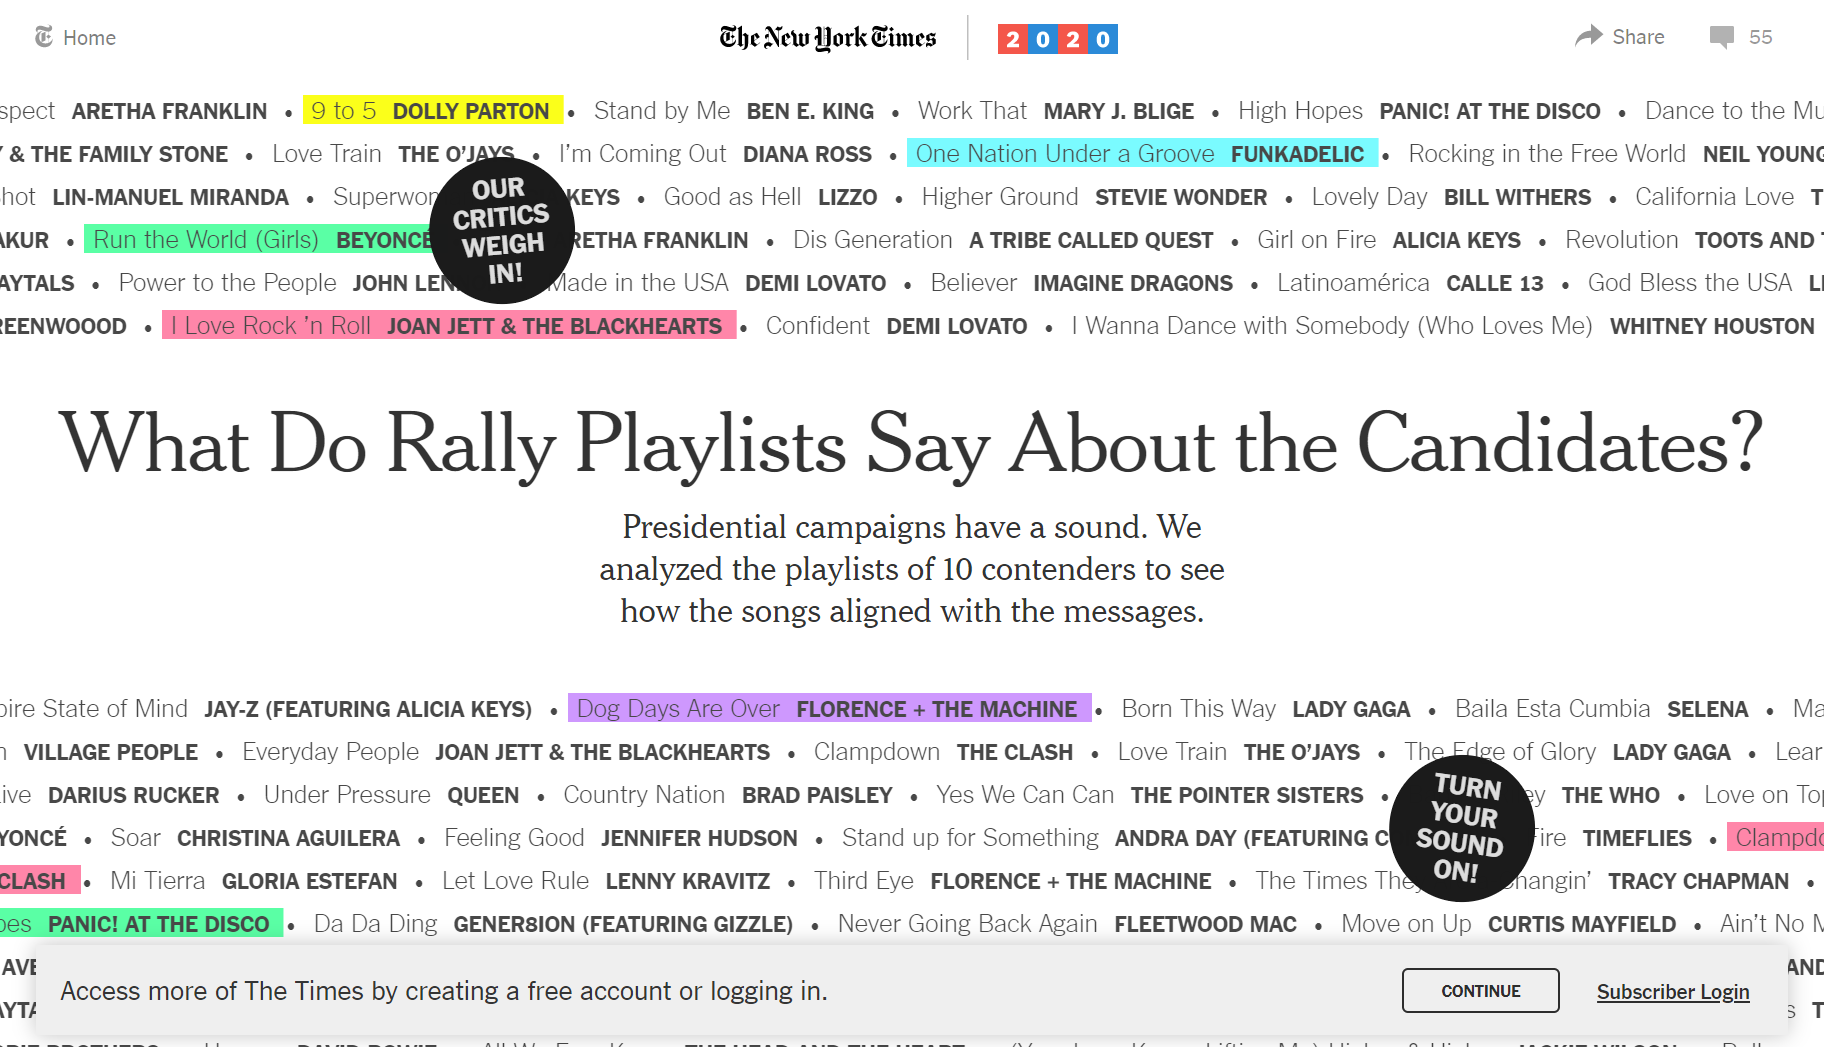Click I Wanna Dance with Somebody Whitney Houston
Image resolution: width=1824 pixels, height=1047 pixels.
coord(1443,325)
